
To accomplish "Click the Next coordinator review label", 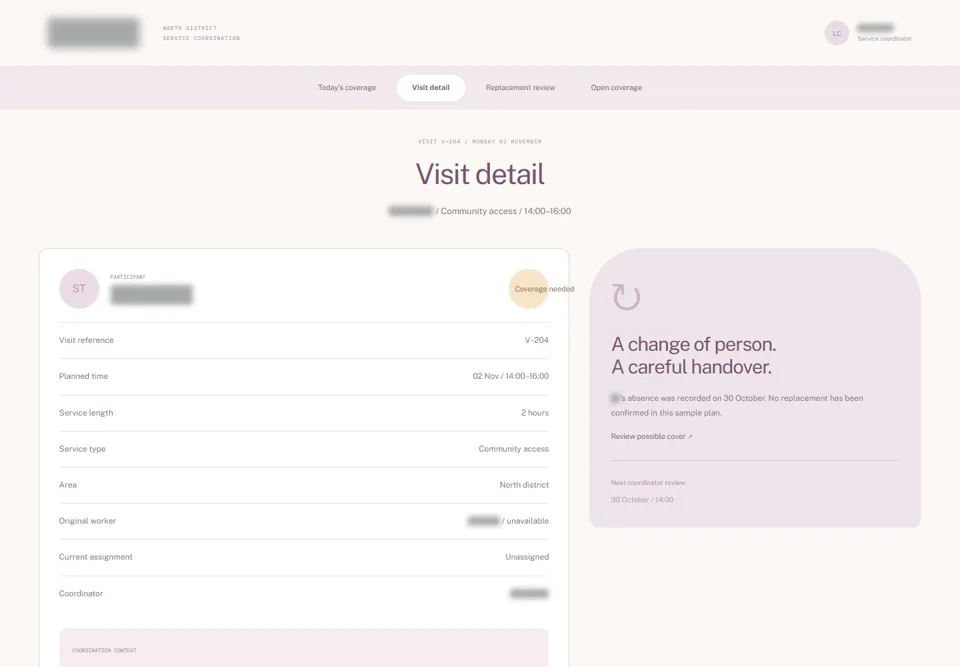I will point(648,483).
